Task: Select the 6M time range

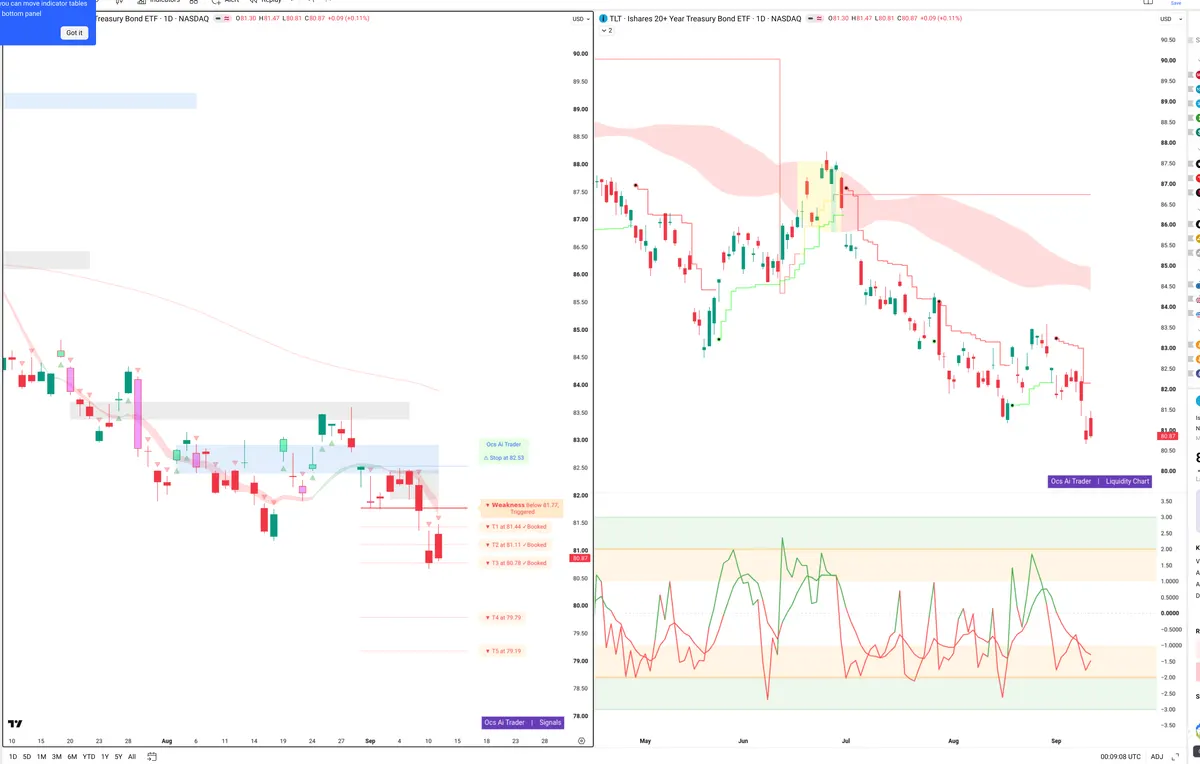Action: click(72, 756)
